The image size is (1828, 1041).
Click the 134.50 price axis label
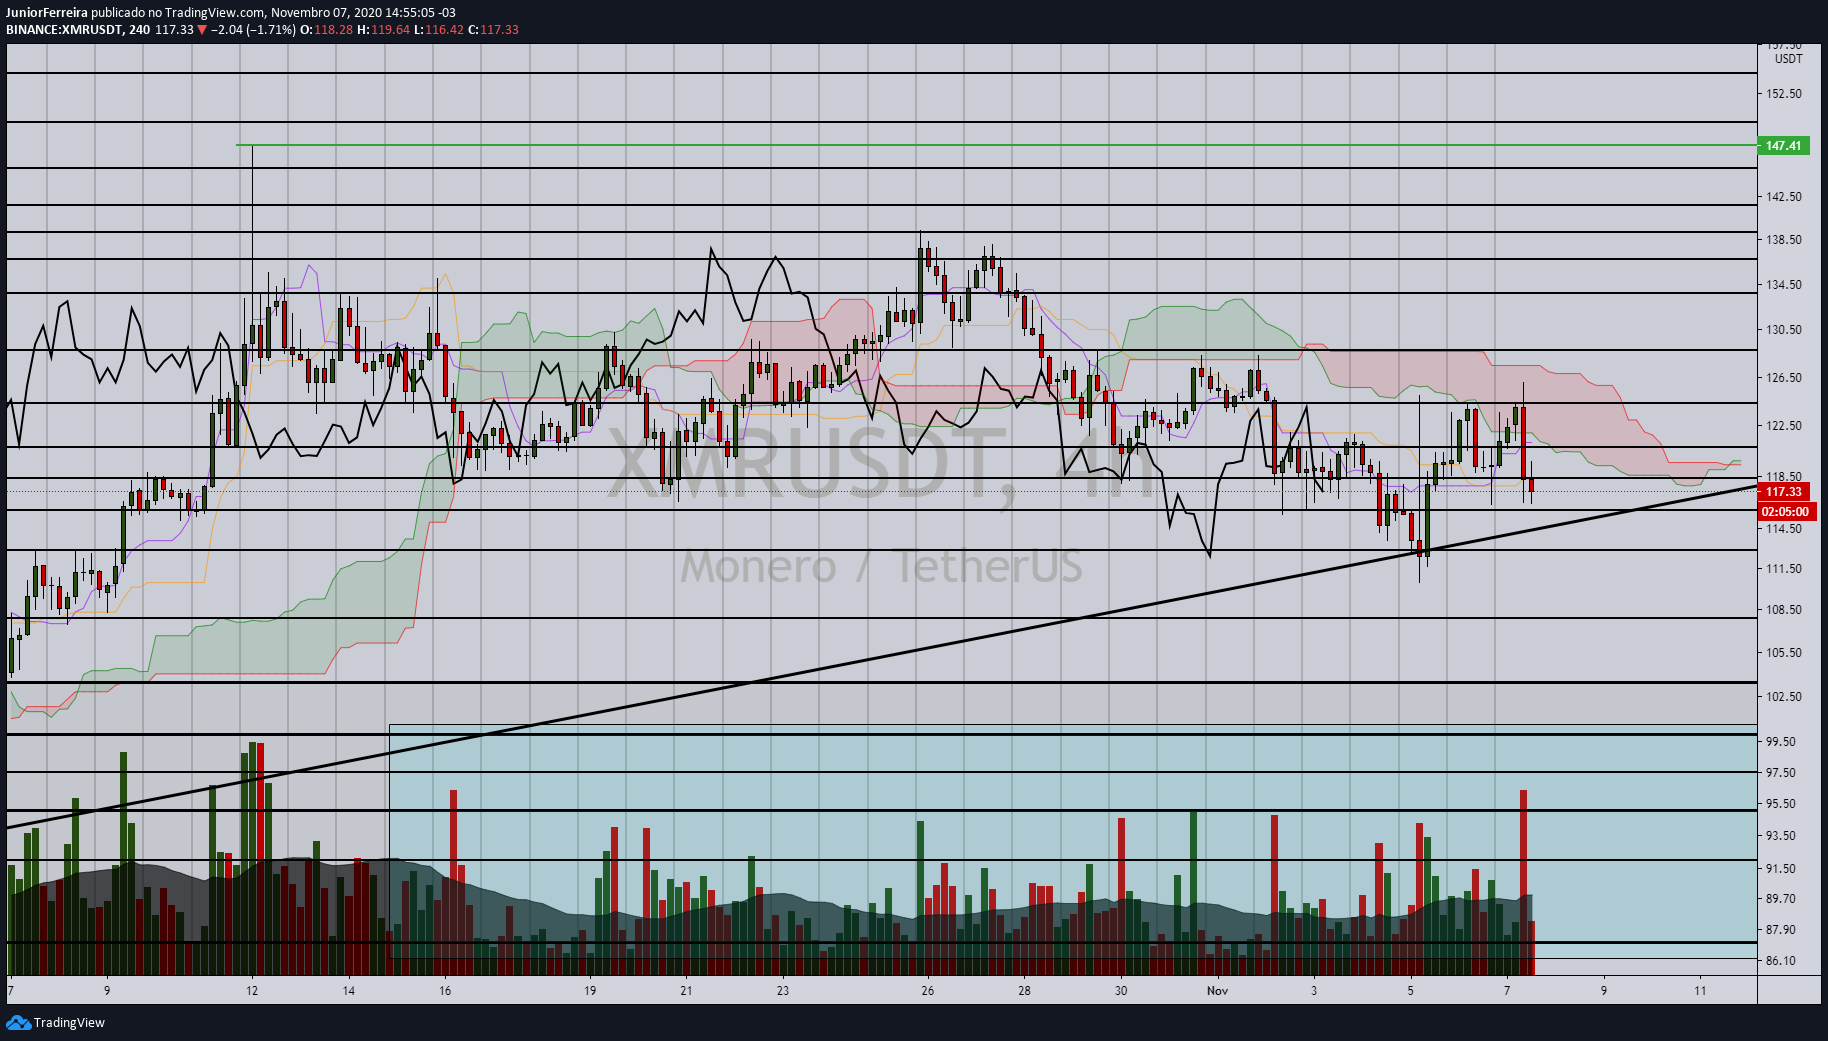coord(1784,285)
